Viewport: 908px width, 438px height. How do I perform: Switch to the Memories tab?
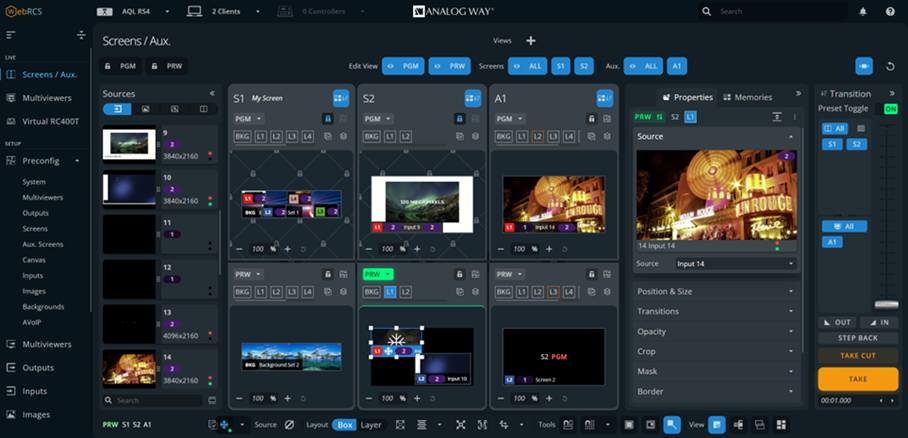pyautogui.click(x=746, y=97)
